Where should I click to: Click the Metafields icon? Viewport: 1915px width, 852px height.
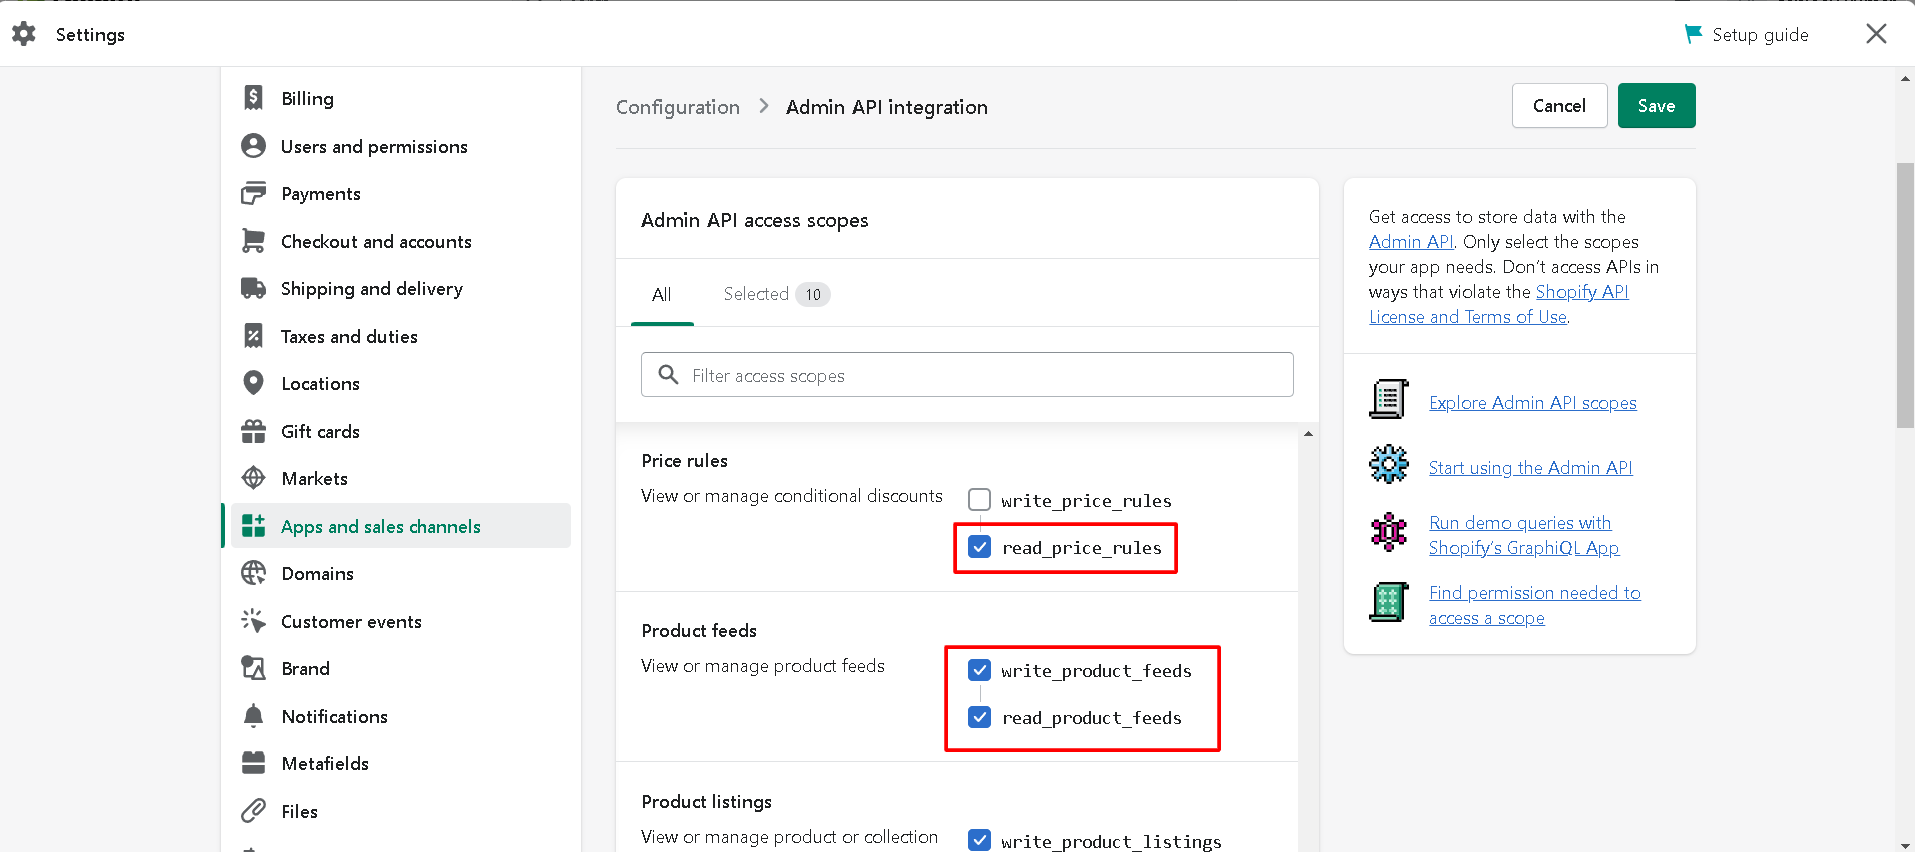(254, 763)
